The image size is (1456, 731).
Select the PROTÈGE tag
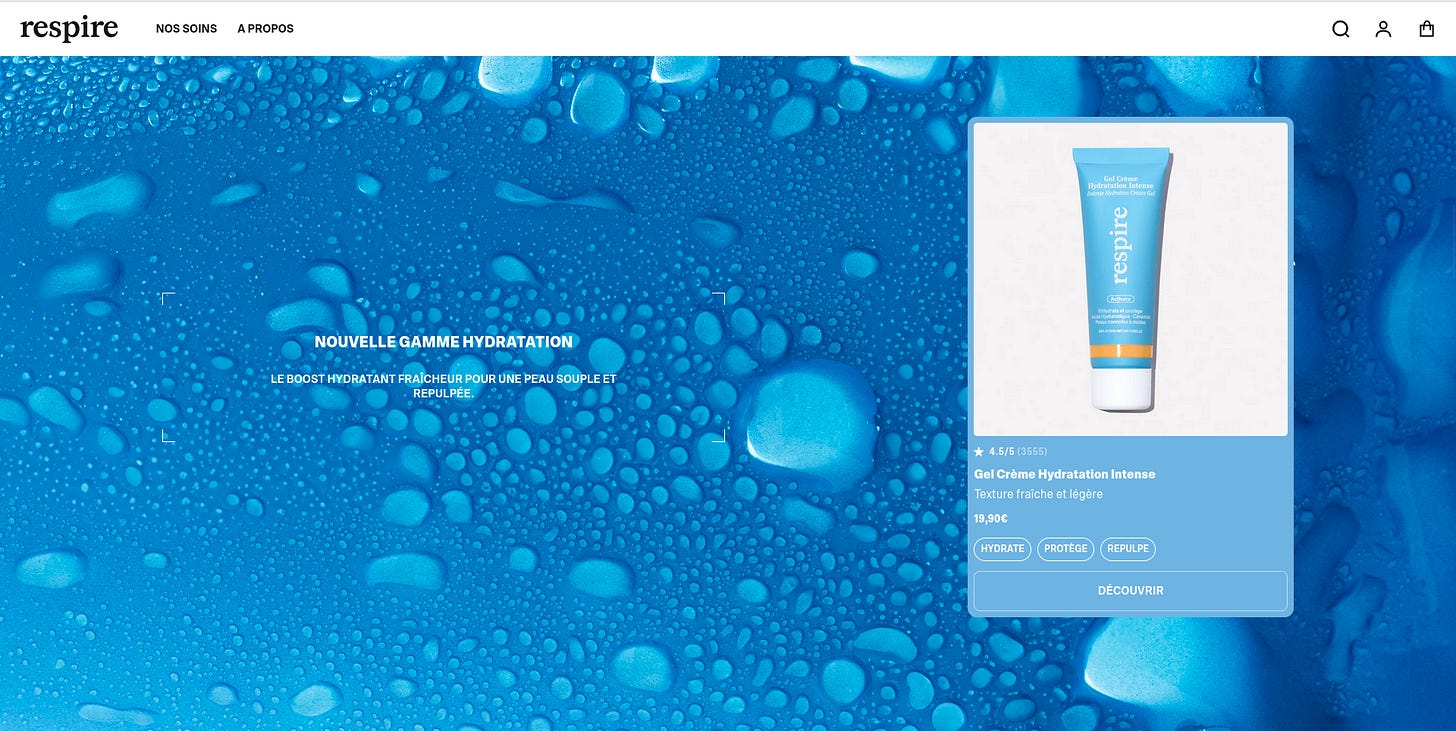(x=1065, y=549)
